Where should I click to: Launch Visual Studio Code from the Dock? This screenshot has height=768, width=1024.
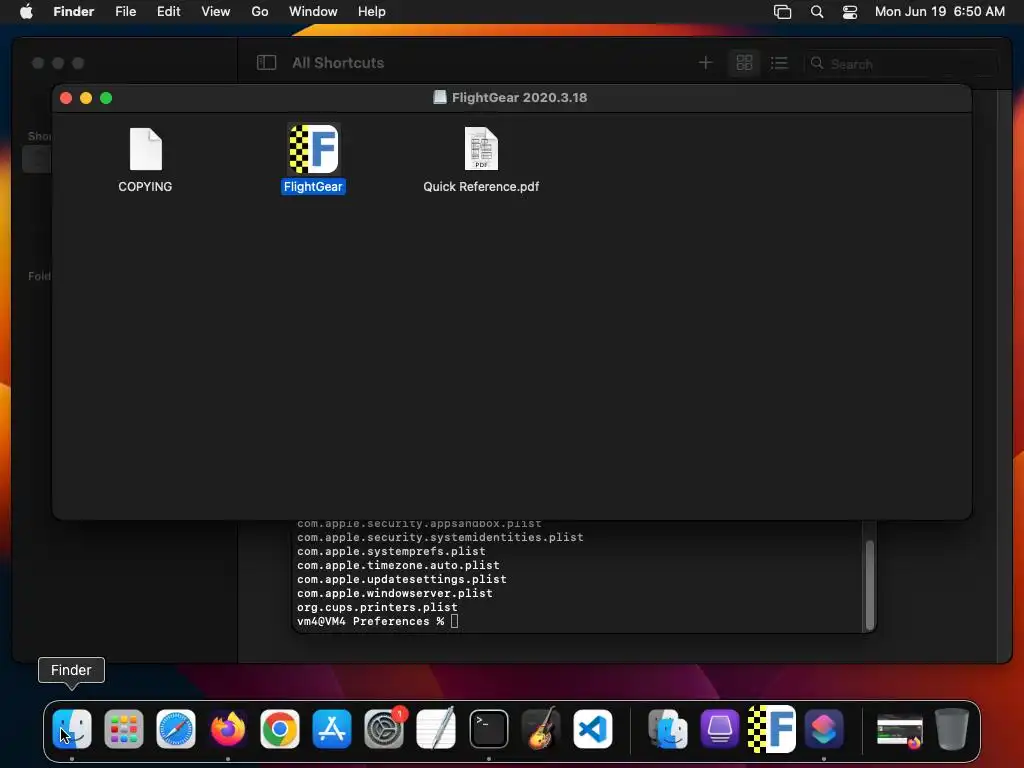[x=593, y=729]
